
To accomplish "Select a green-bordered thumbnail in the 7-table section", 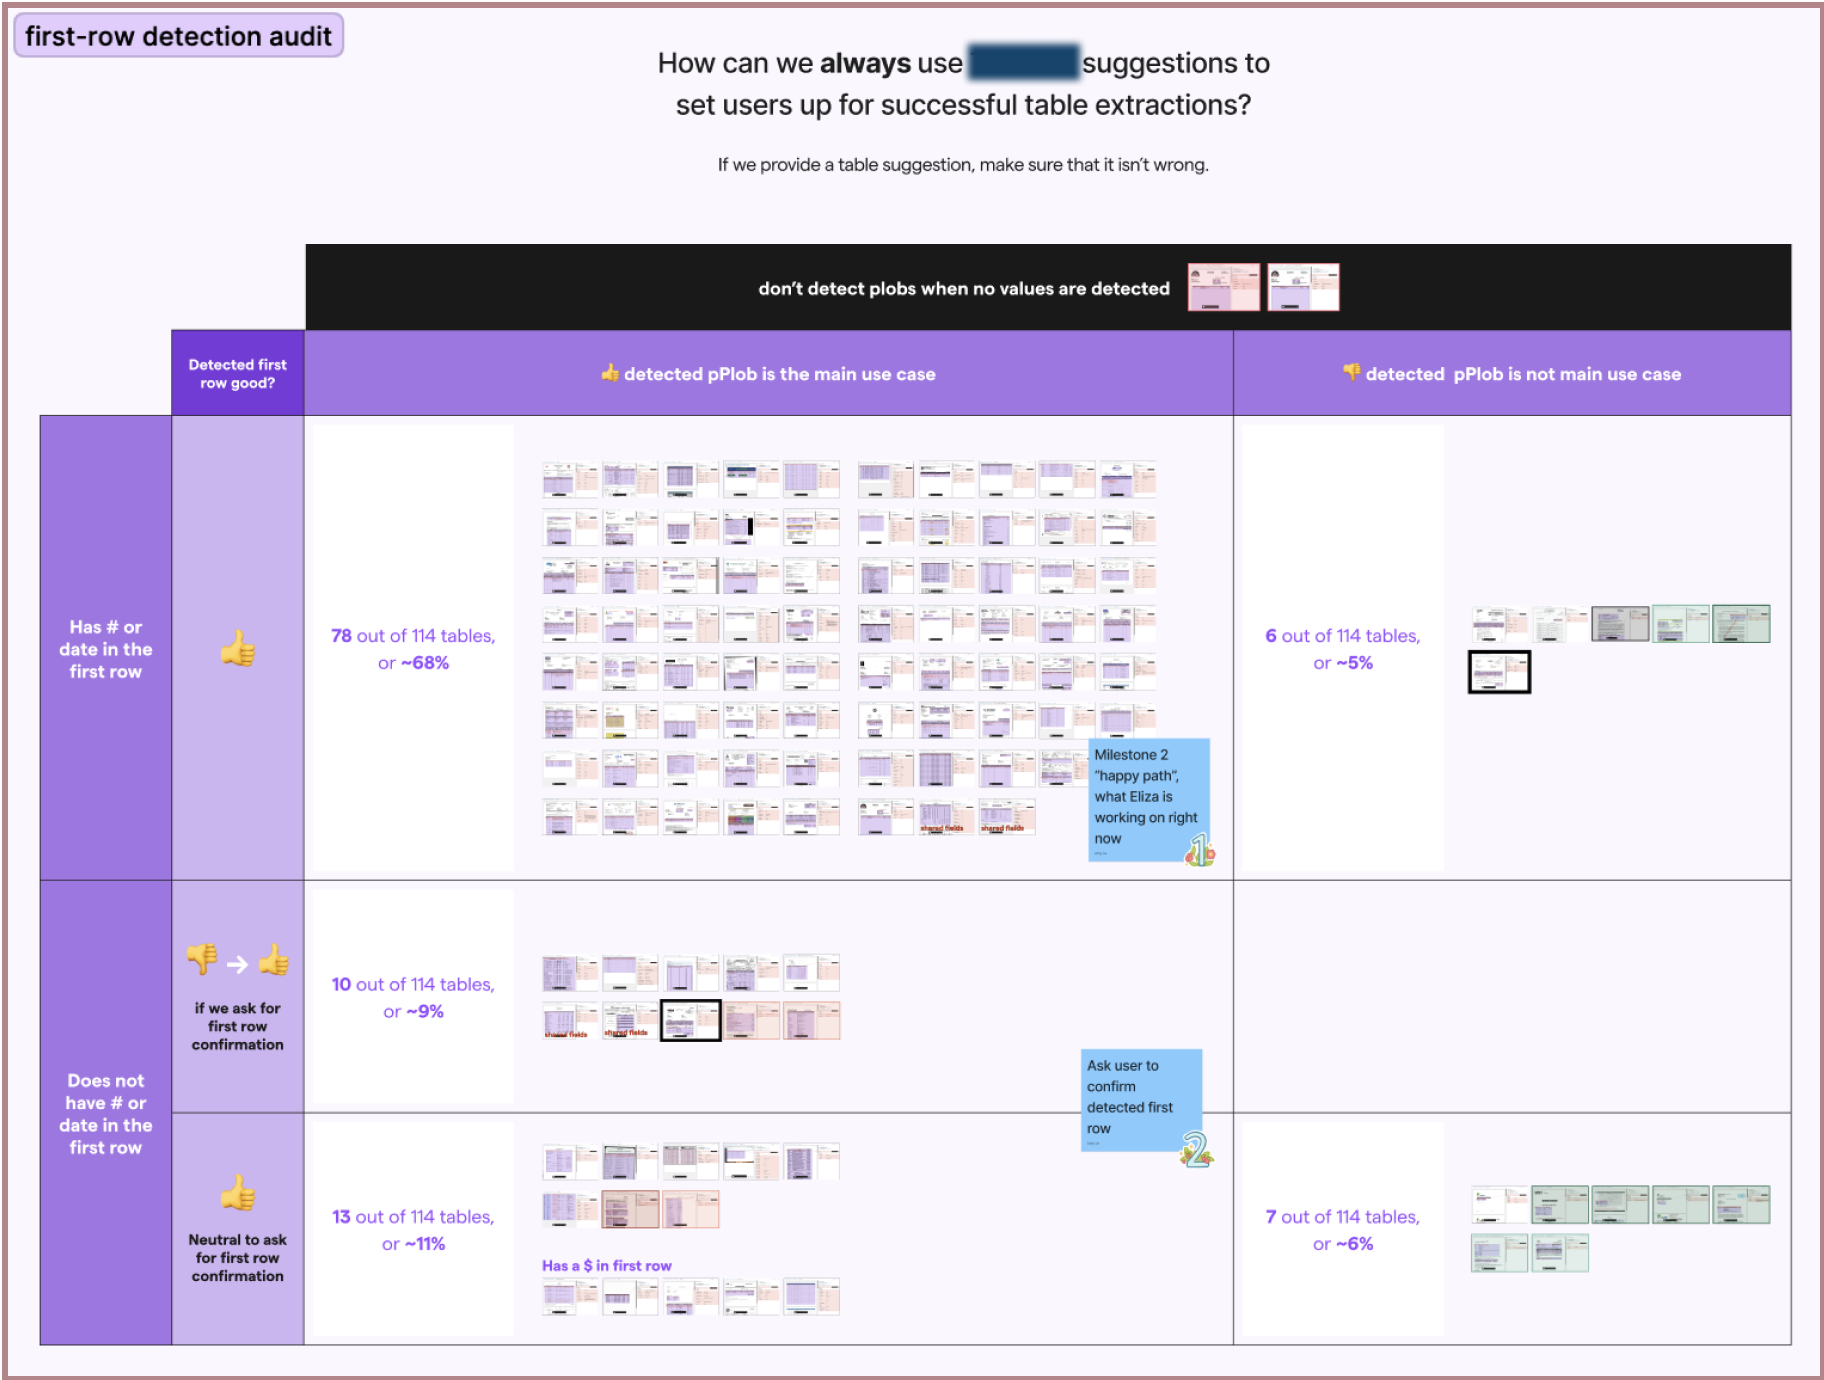I will [x=1560, y=1205].
